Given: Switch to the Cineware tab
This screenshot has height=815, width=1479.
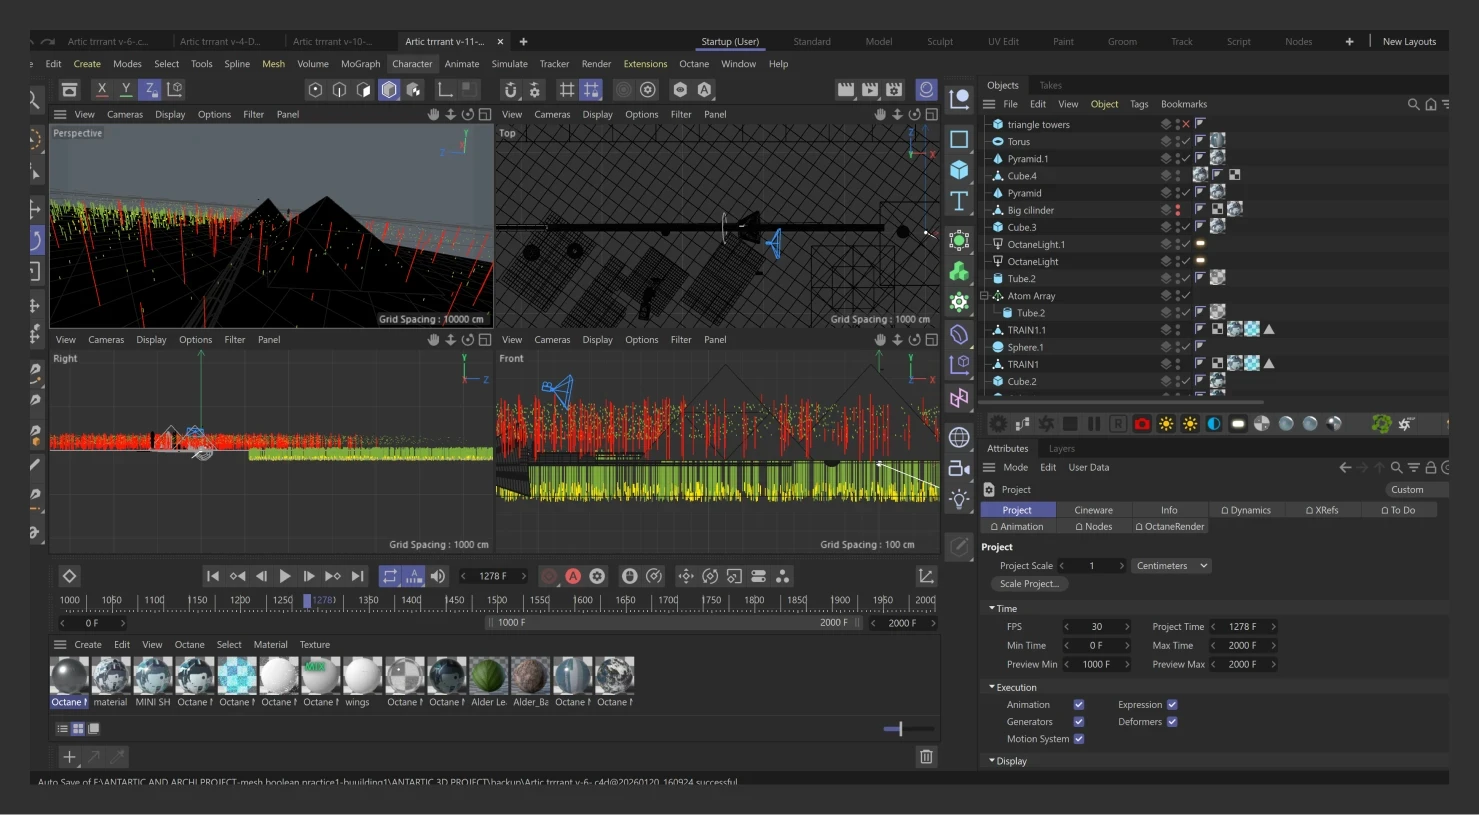Looking at the screenshot, I should pos(1093,510).
